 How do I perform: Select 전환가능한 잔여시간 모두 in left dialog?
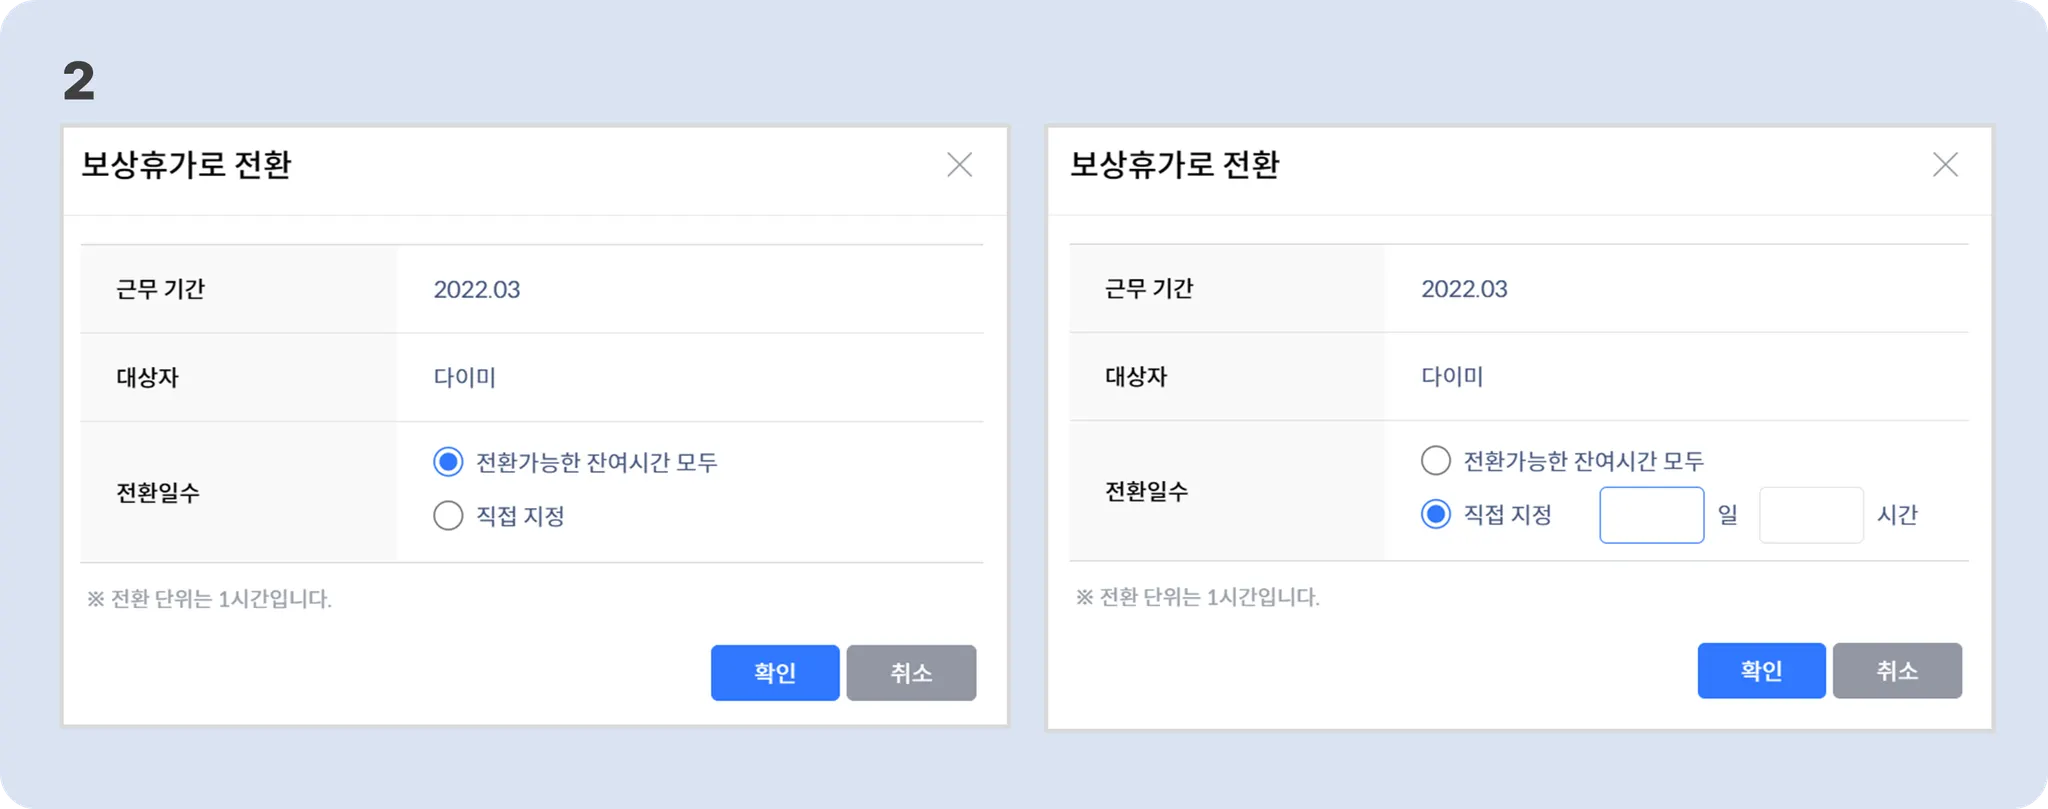[x=448, y=462]
